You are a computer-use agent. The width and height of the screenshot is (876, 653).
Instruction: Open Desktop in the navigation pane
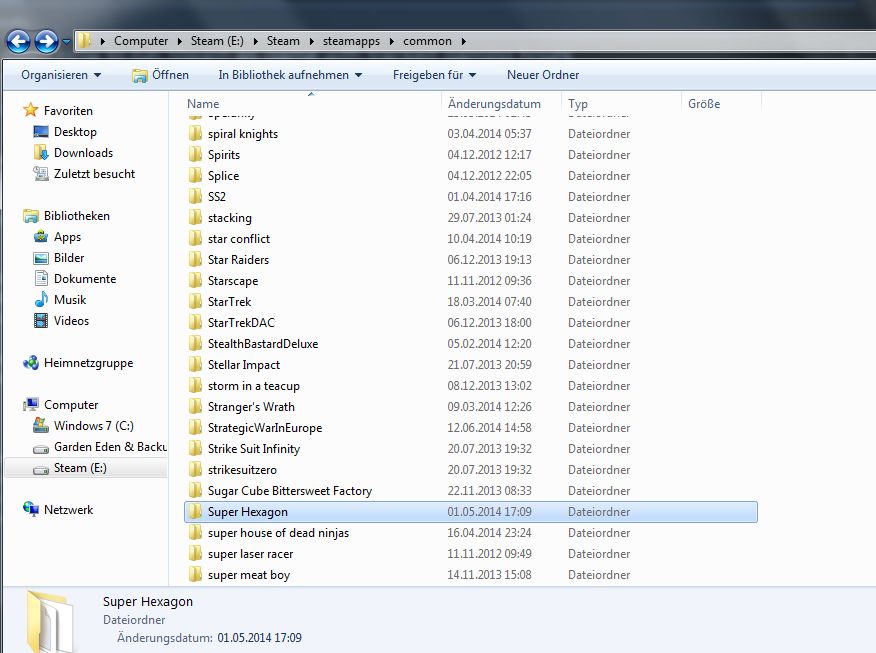coord(75,132)
